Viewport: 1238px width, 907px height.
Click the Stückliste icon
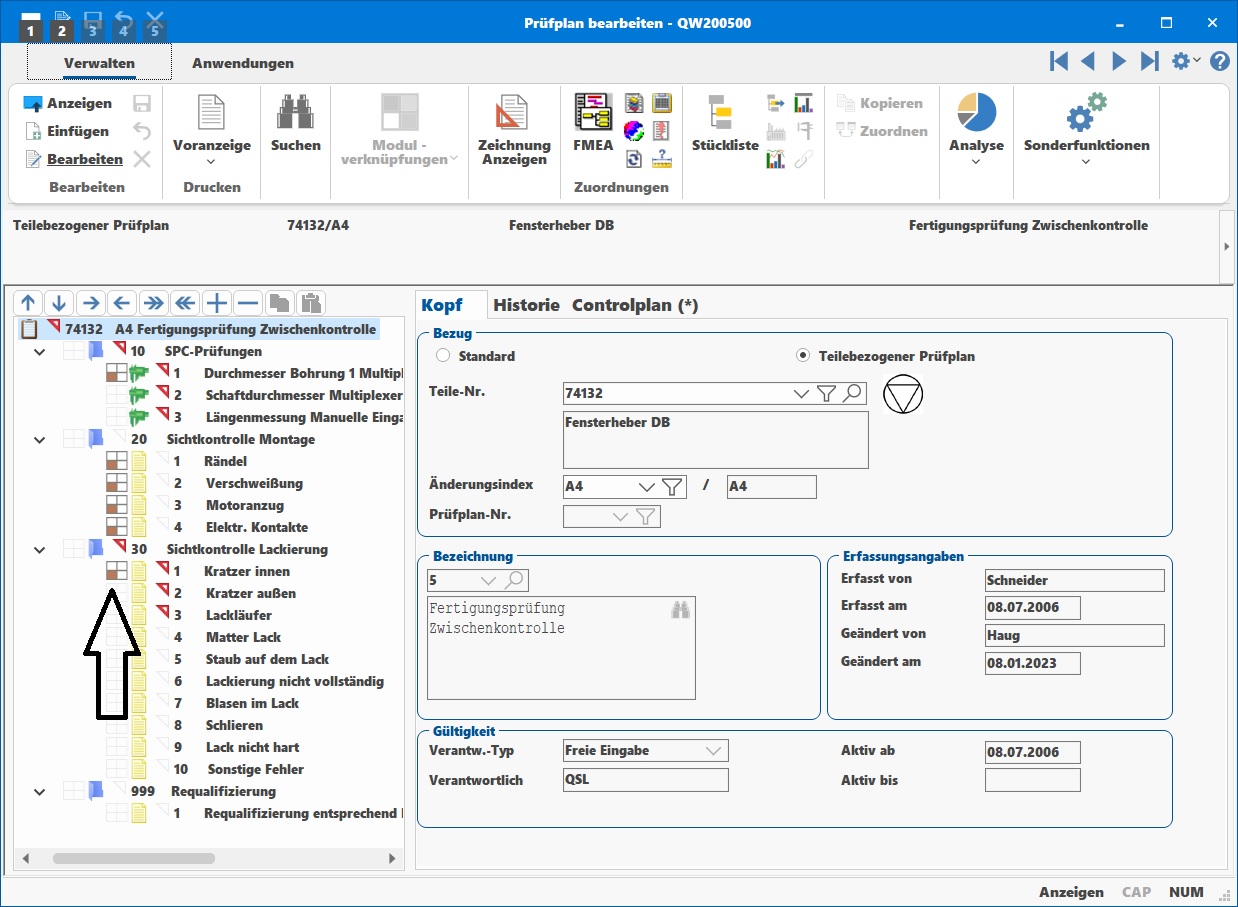click(x=724, y=113)
